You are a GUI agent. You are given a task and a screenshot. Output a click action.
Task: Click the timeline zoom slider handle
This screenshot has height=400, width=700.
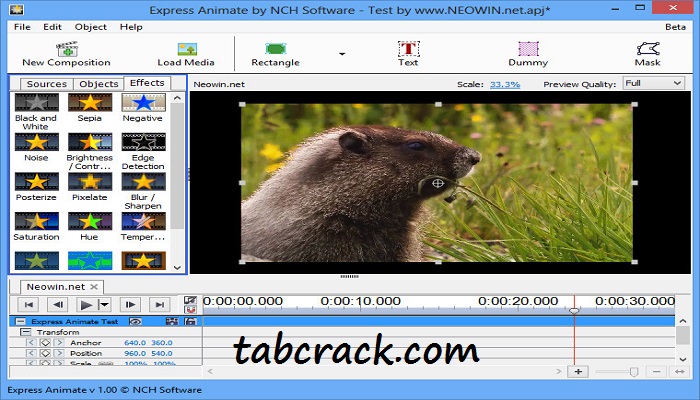coord(633,371)
